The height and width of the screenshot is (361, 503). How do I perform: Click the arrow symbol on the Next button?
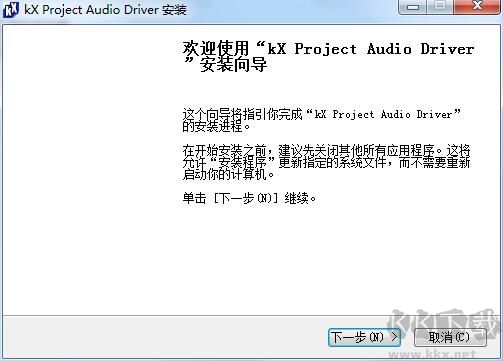(x=394, y=337)
